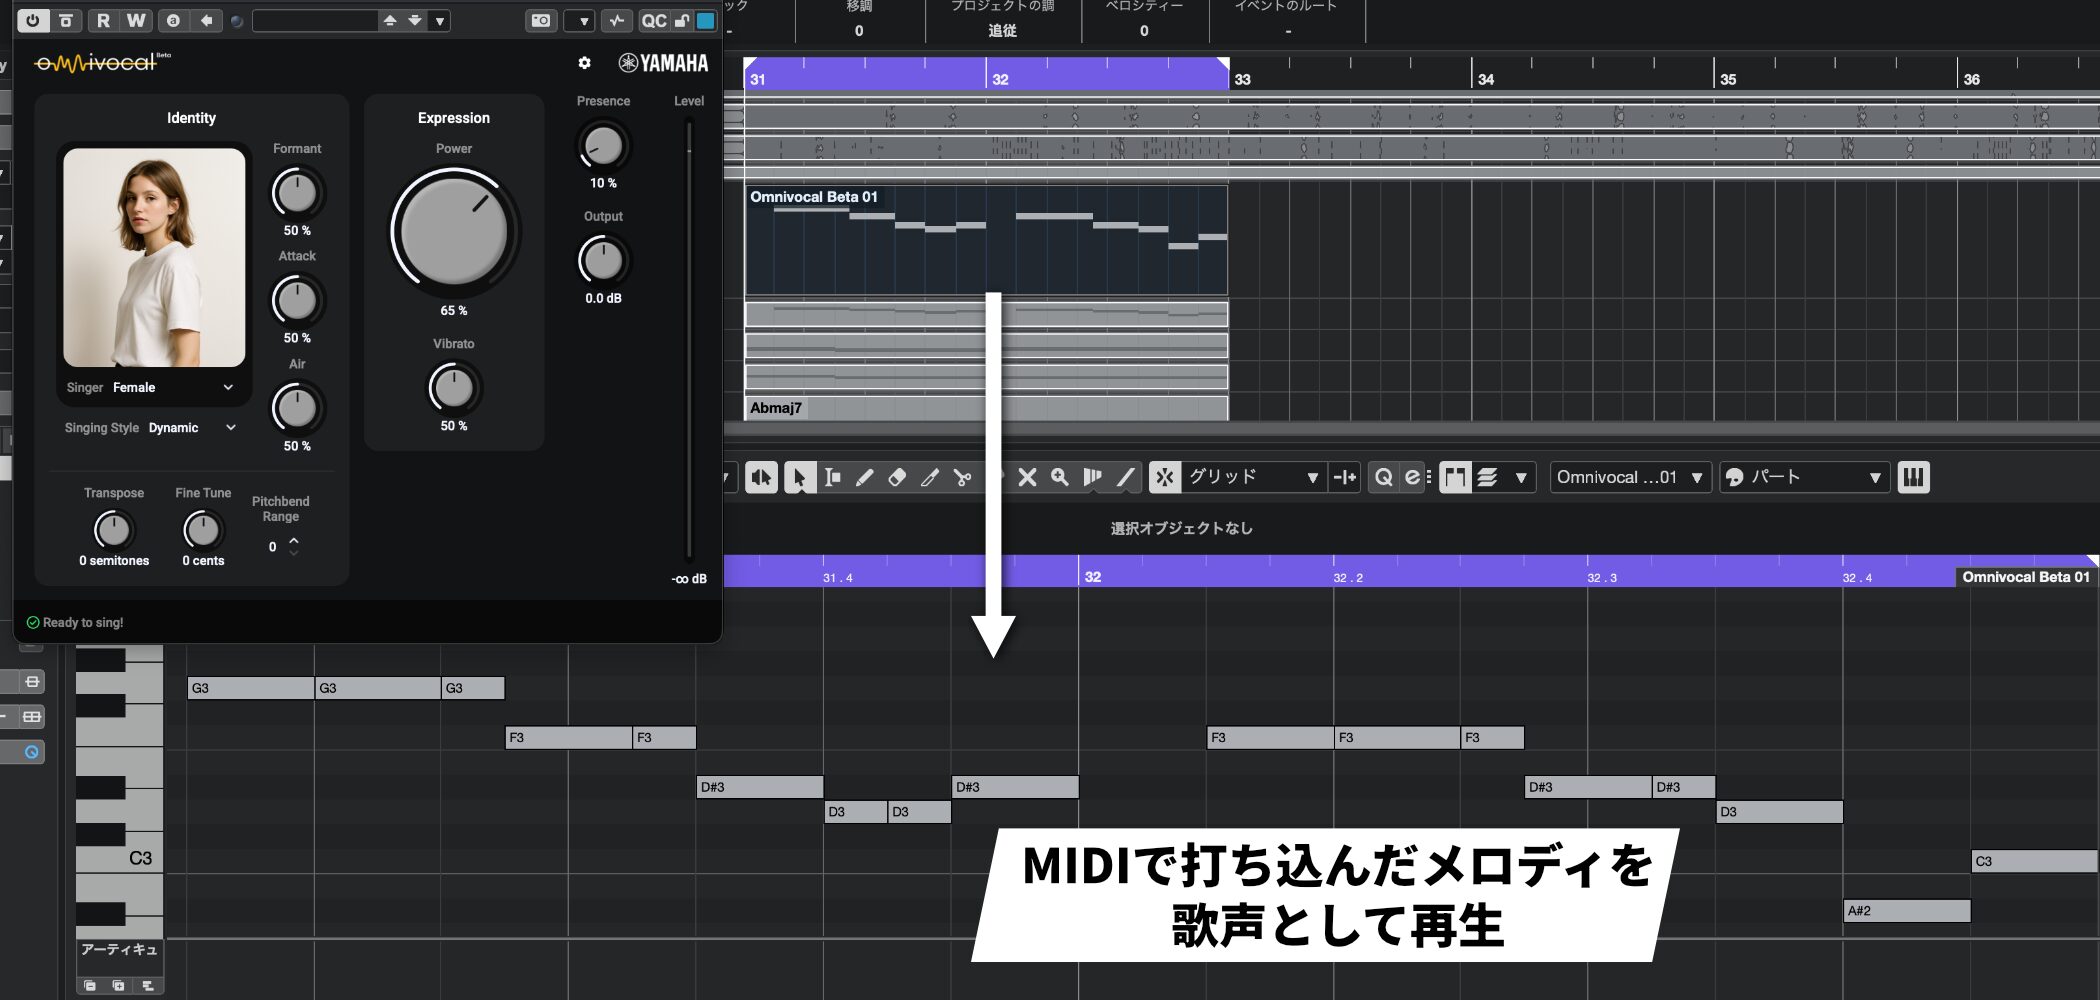2100x1000 pixels.
Task: Enable Write automation W button
Action: pyautogui.click(x=136, y=21)
